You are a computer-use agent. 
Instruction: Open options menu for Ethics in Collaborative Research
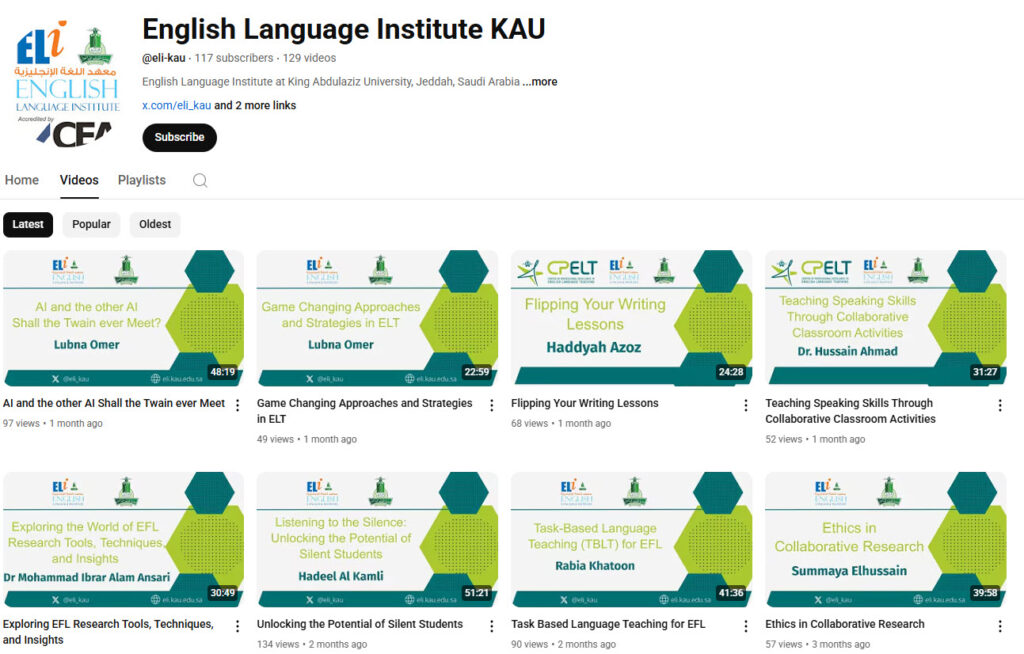pos(1000,626)
